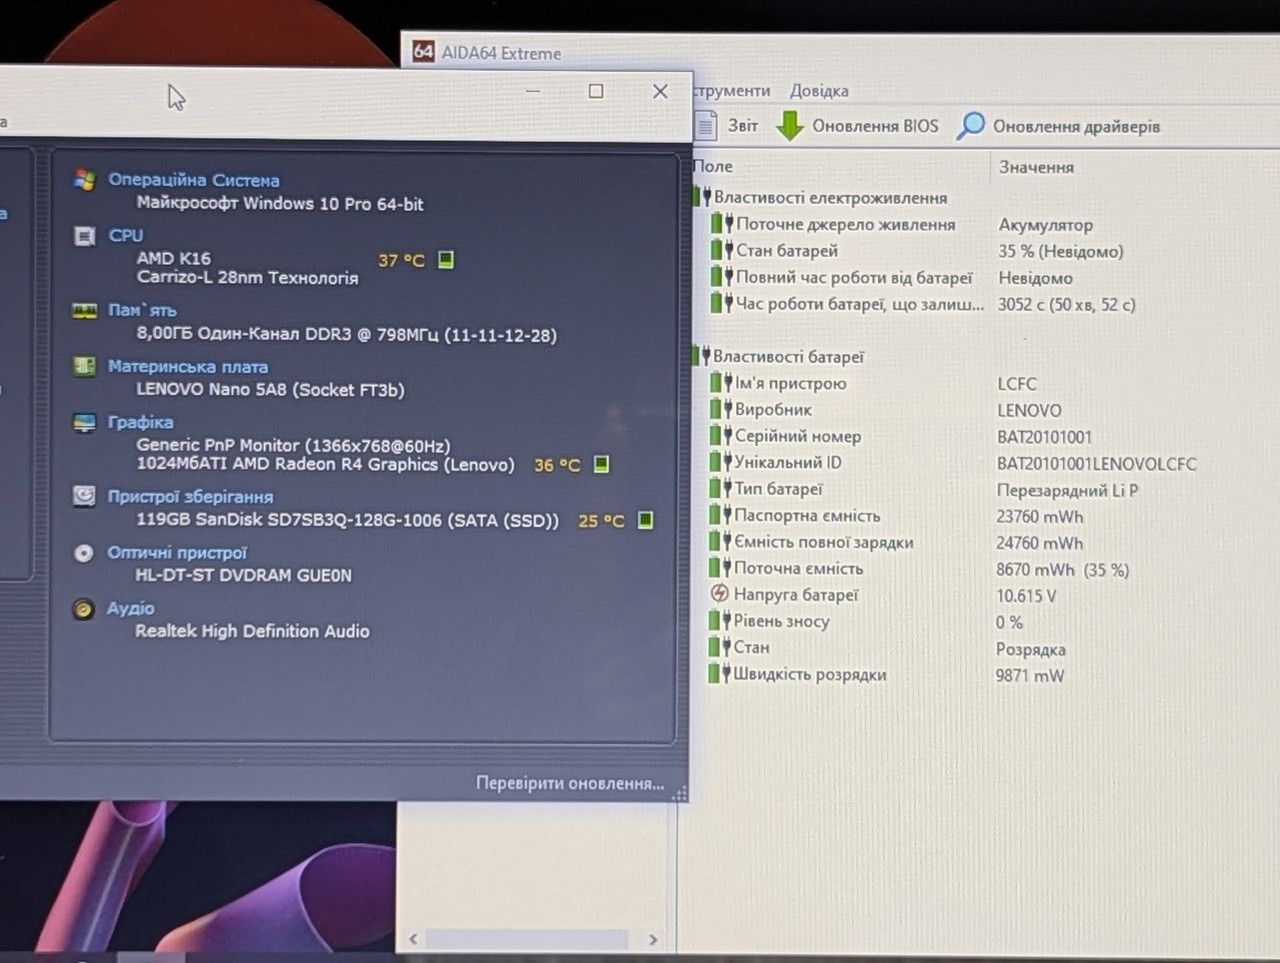
Task: Click the 8,00ГБ Один-Канал DDR3 memory line
Action: 346,334
